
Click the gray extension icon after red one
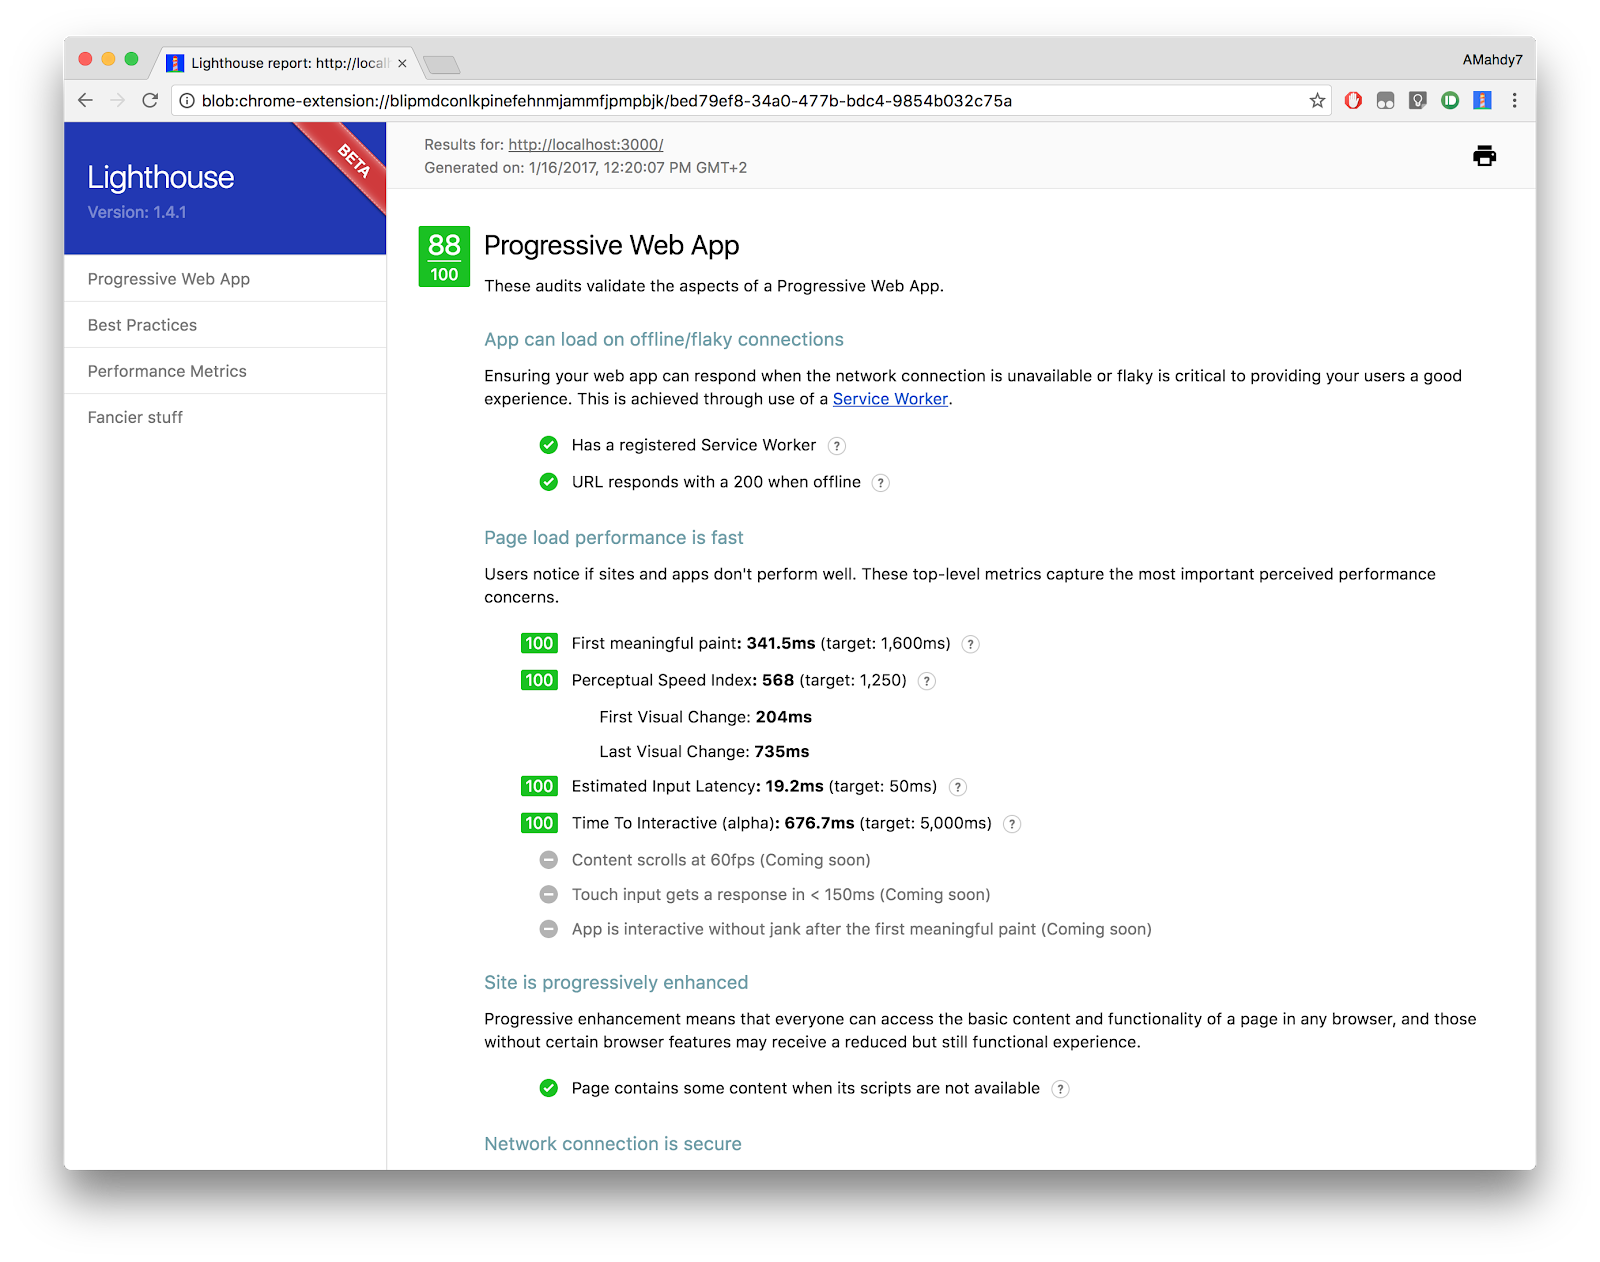point(1385,100)
